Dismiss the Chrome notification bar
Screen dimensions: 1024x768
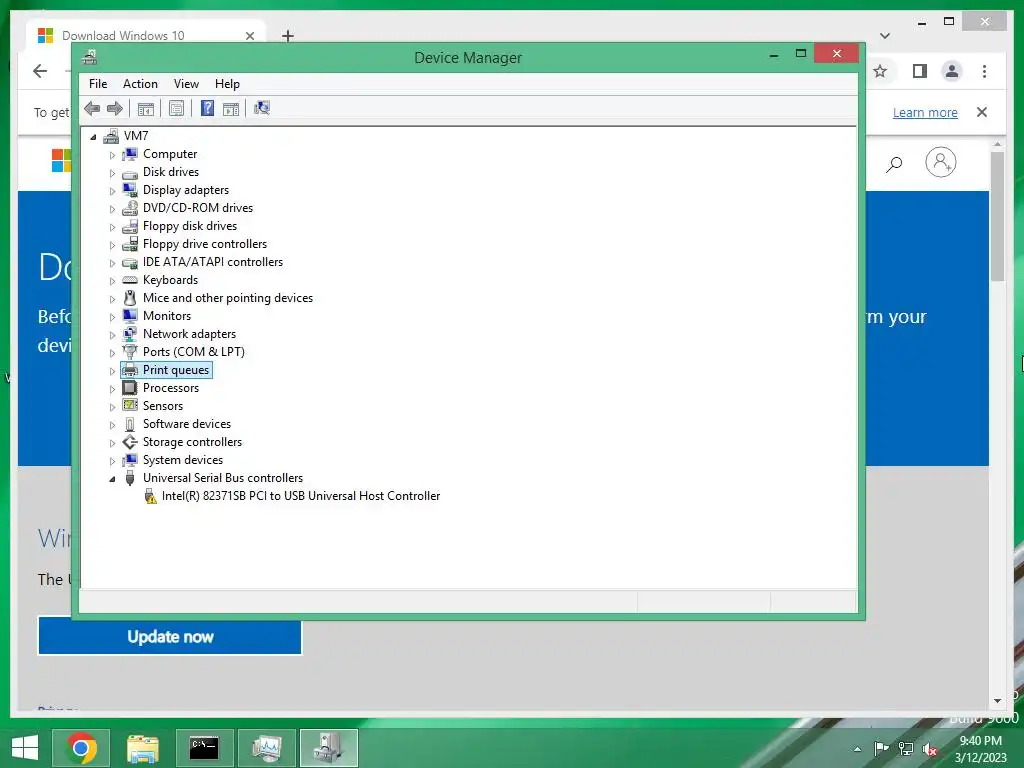click(x=982, y=112)
